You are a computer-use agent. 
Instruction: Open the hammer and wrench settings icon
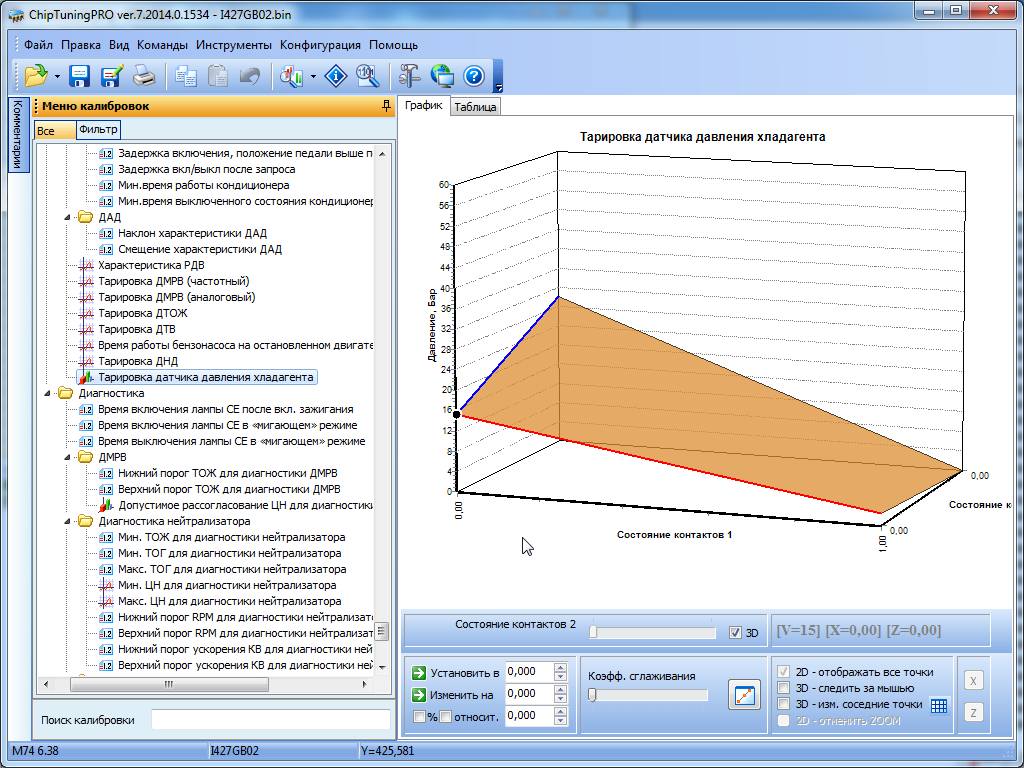[410, 76]
